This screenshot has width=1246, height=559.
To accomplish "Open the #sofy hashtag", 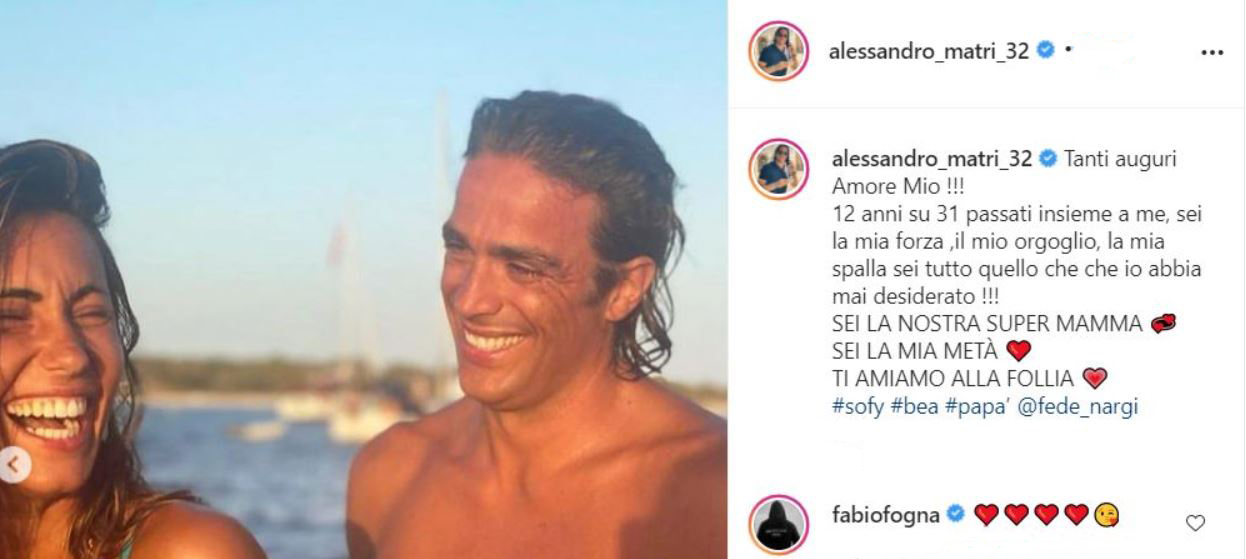I will [x=855, y=405].
